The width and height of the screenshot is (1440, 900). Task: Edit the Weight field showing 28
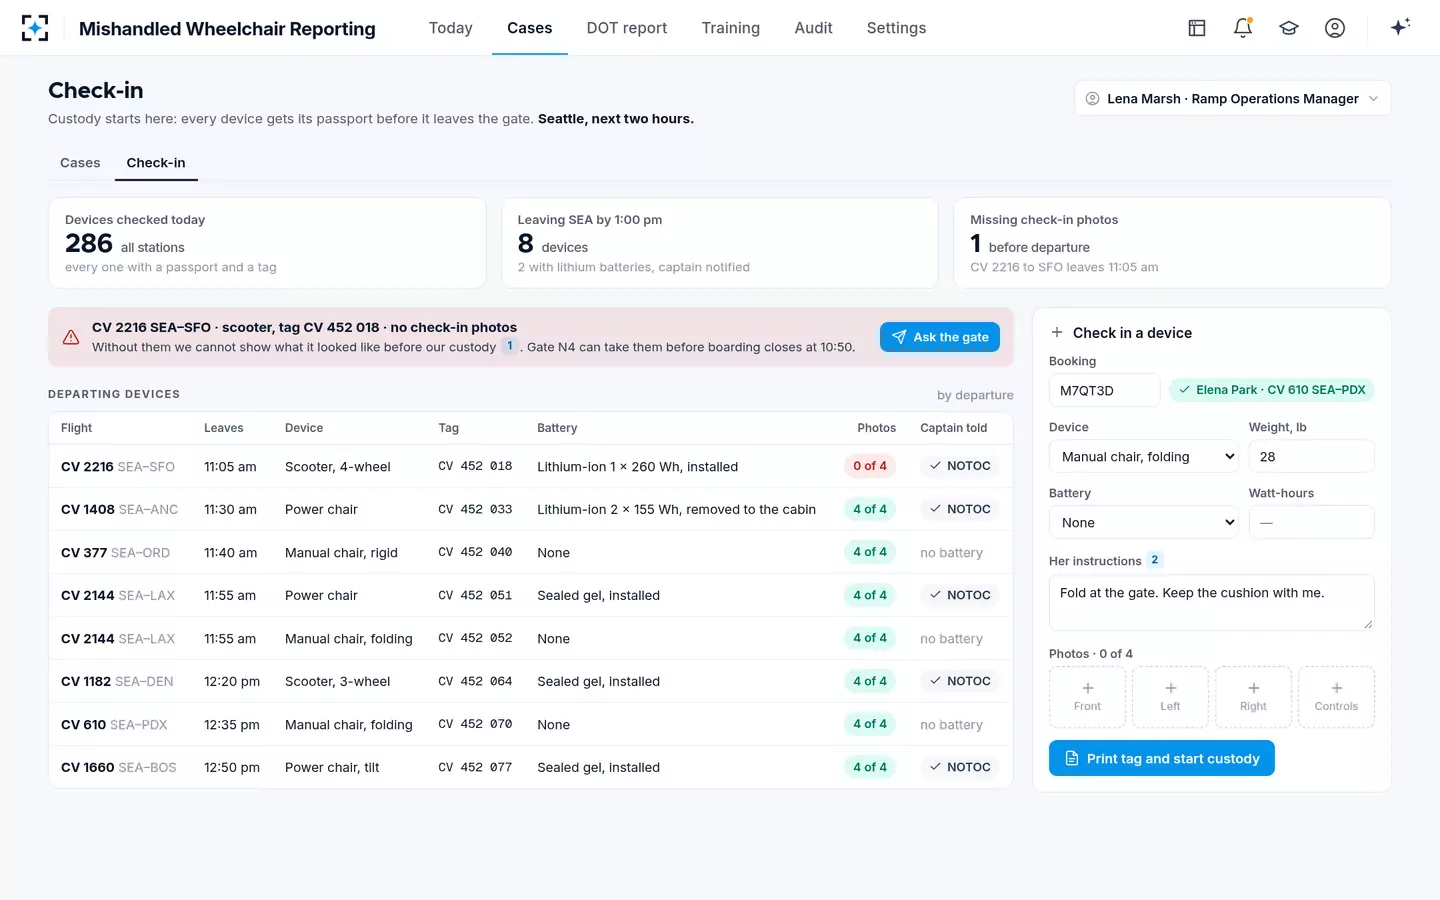[1312, 457]
